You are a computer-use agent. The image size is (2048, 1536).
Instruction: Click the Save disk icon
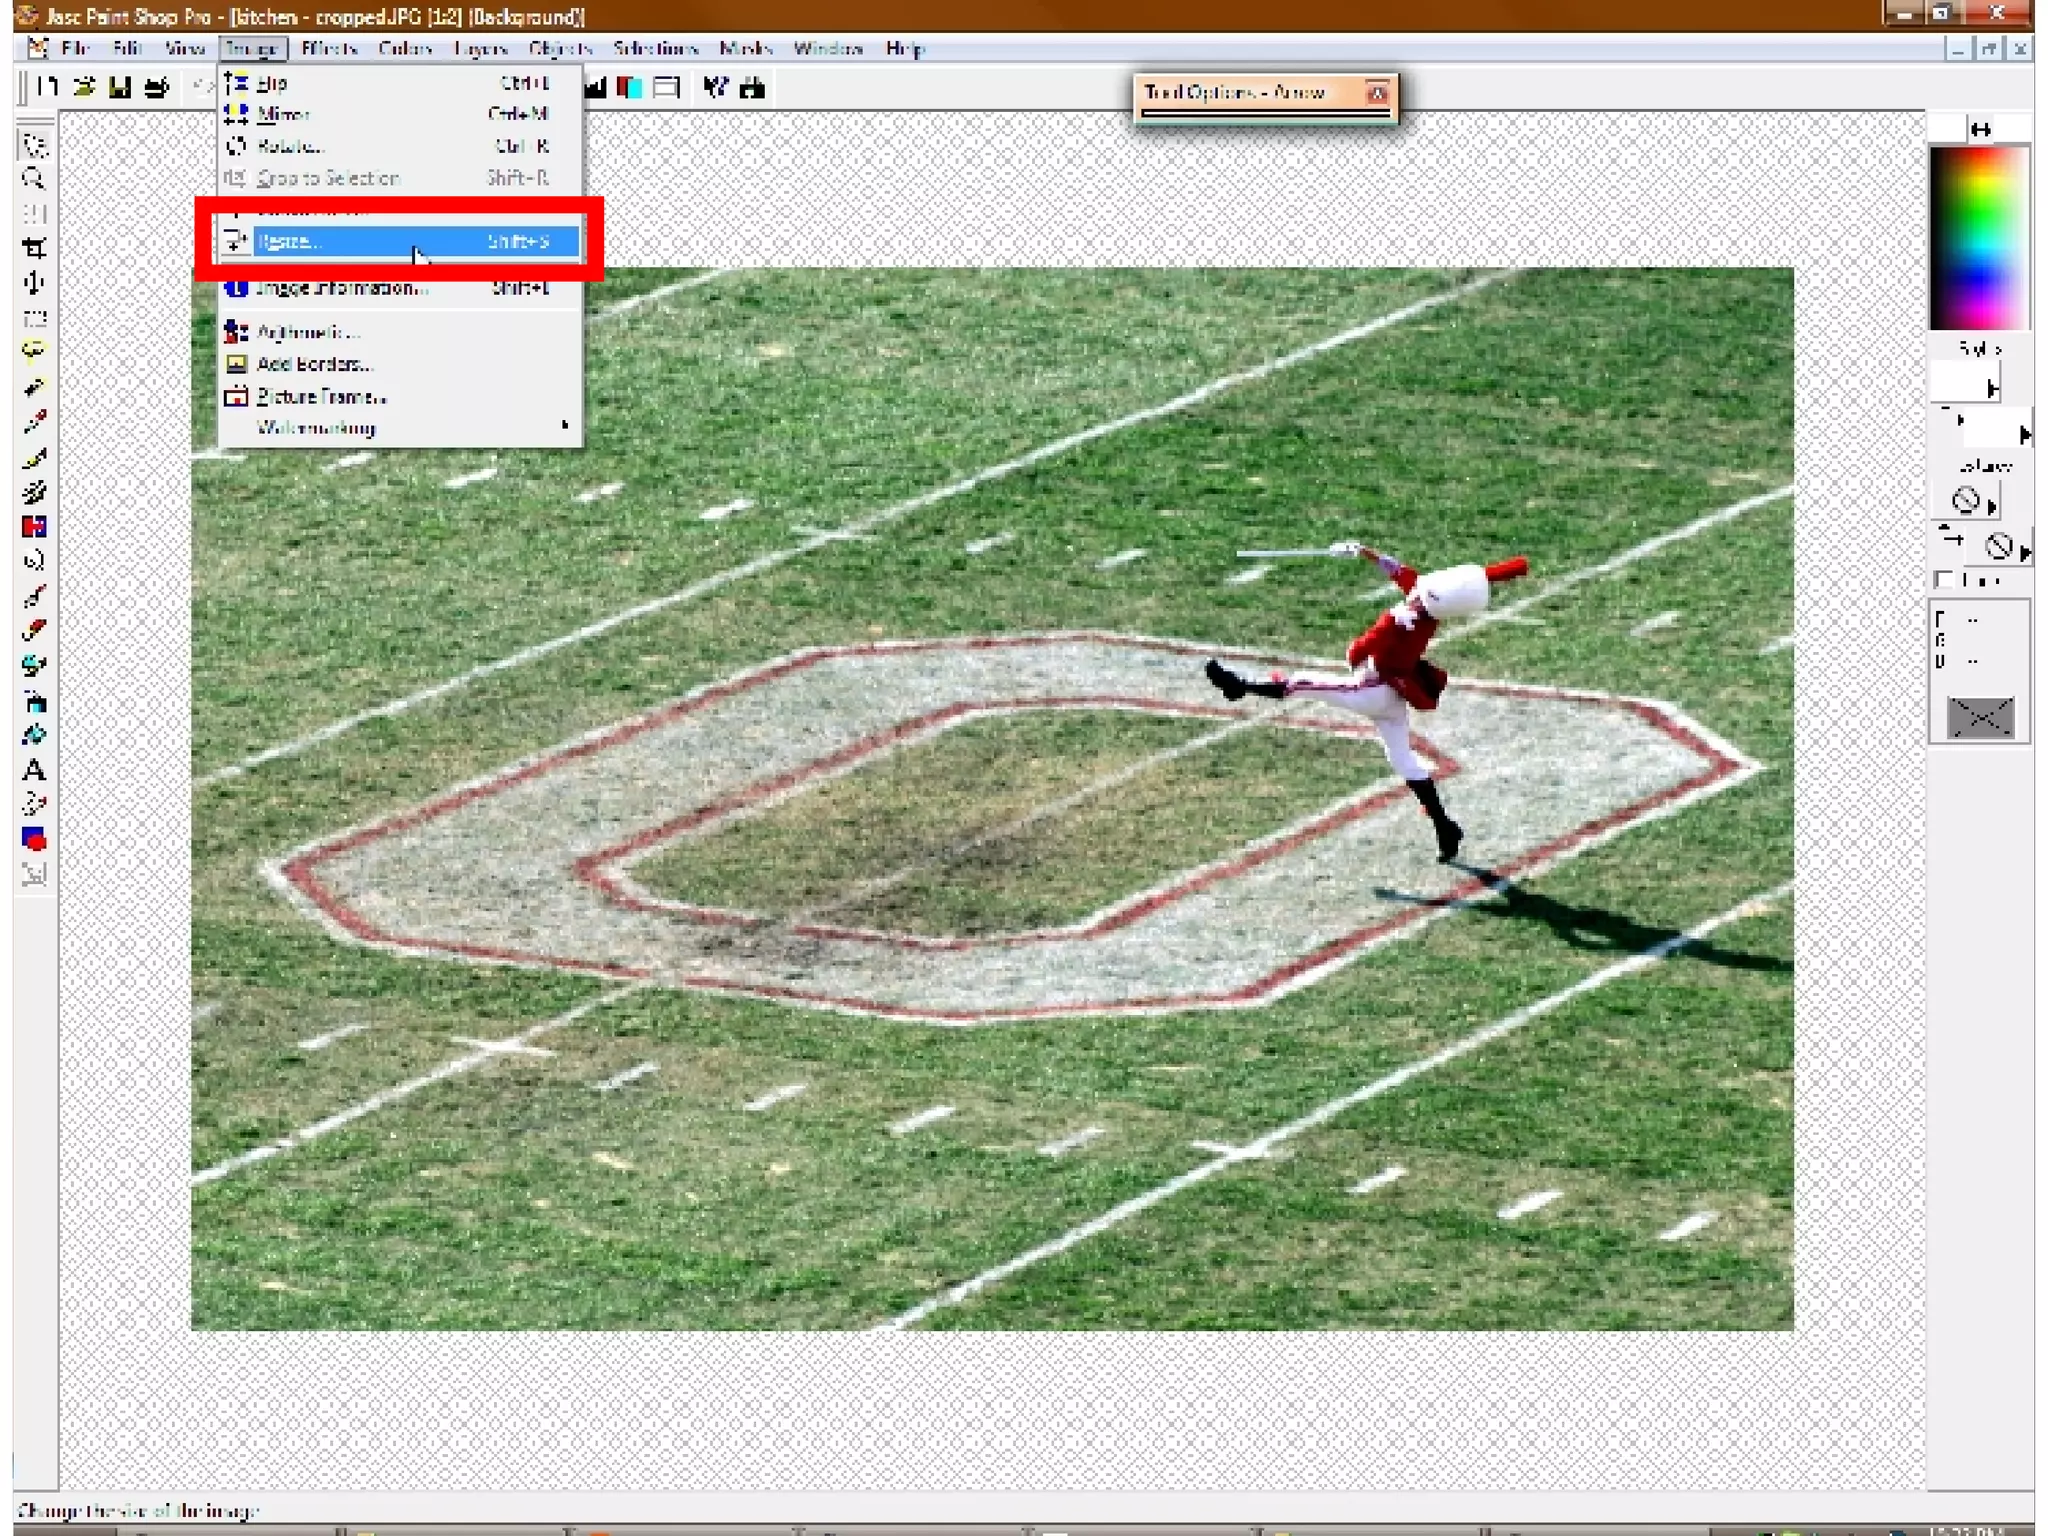120,88
